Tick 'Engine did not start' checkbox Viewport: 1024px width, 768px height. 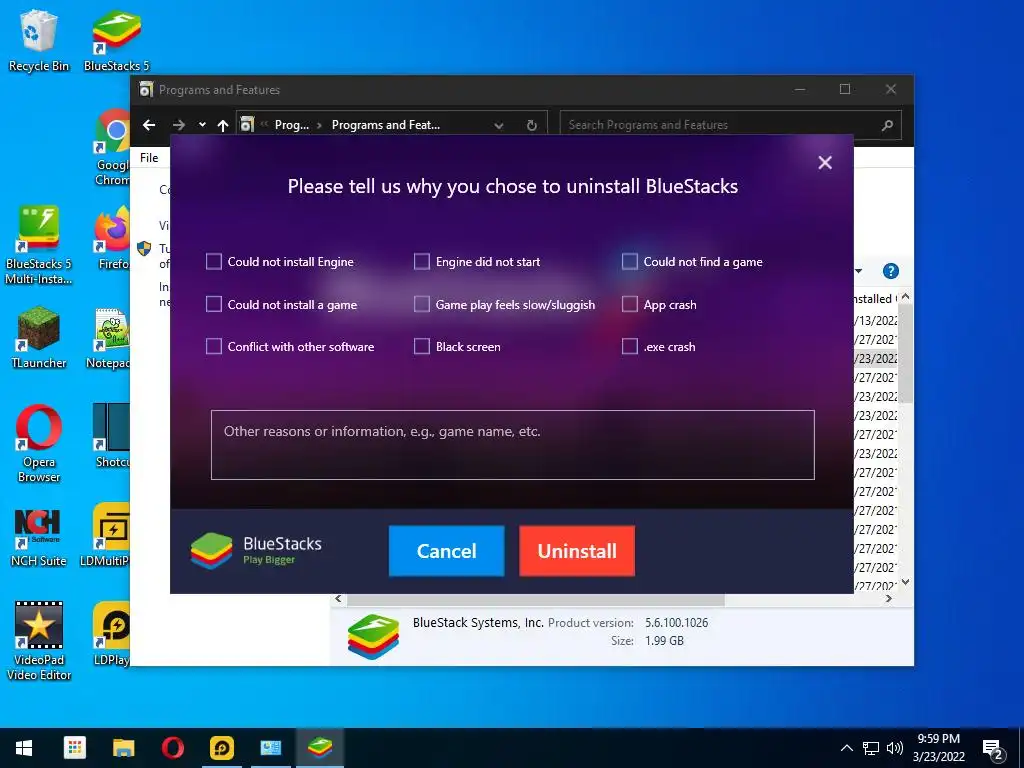[422, 262]
